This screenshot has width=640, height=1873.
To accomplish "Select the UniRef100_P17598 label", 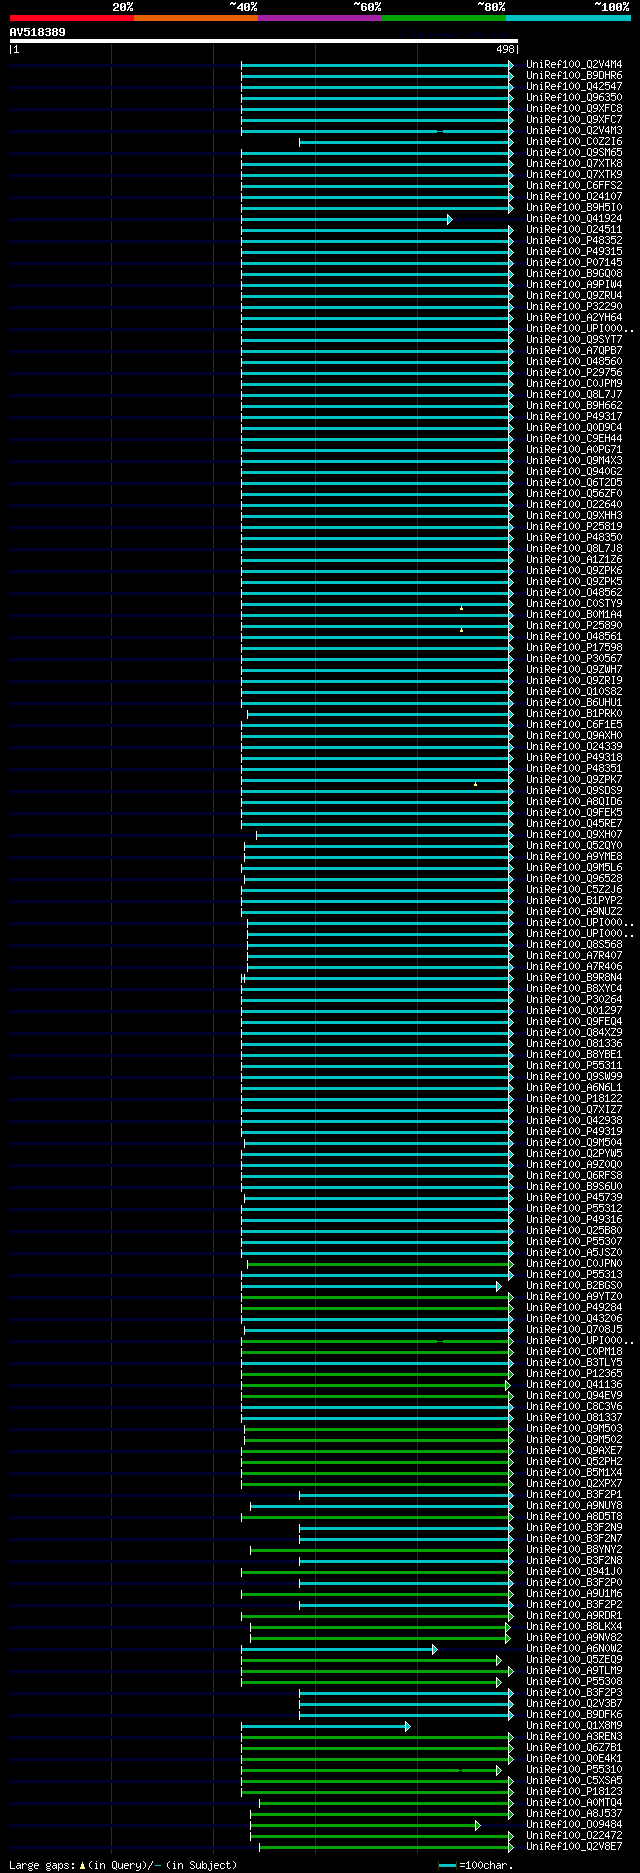I will tap(574, 648).
